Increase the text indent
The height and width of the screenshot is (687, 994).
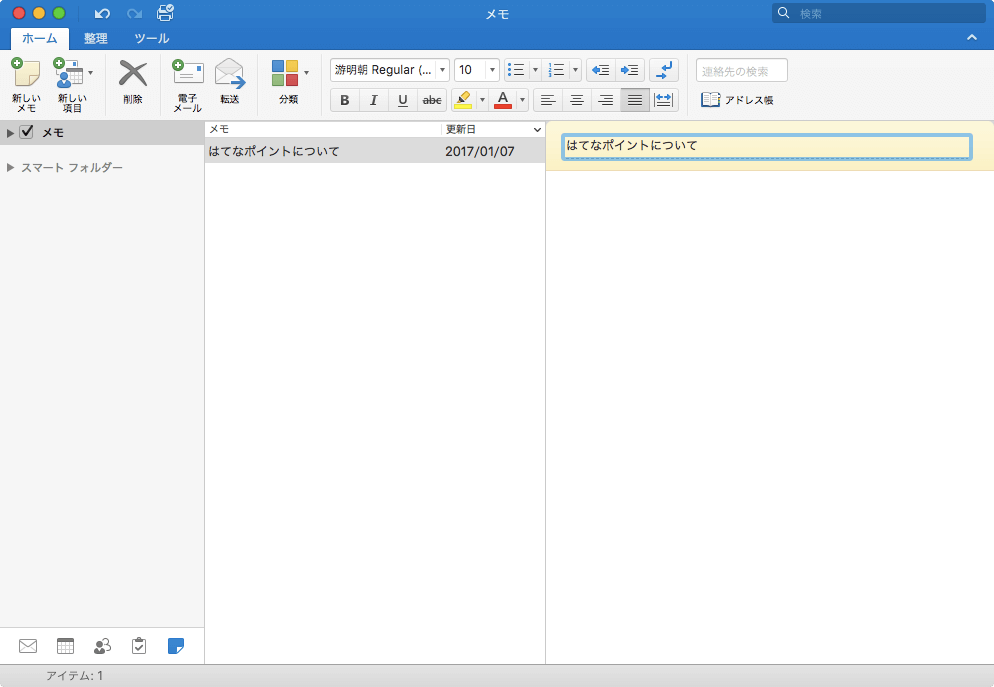[x=629, y=70]
